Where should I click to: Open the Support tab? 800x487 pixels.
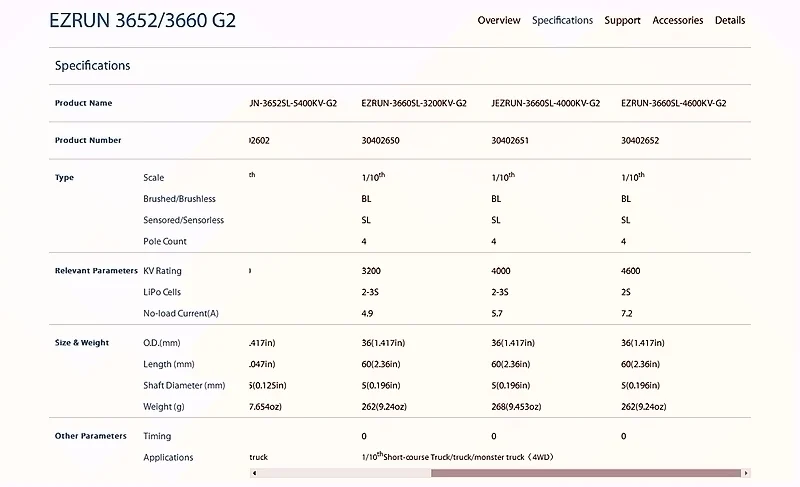622,20
